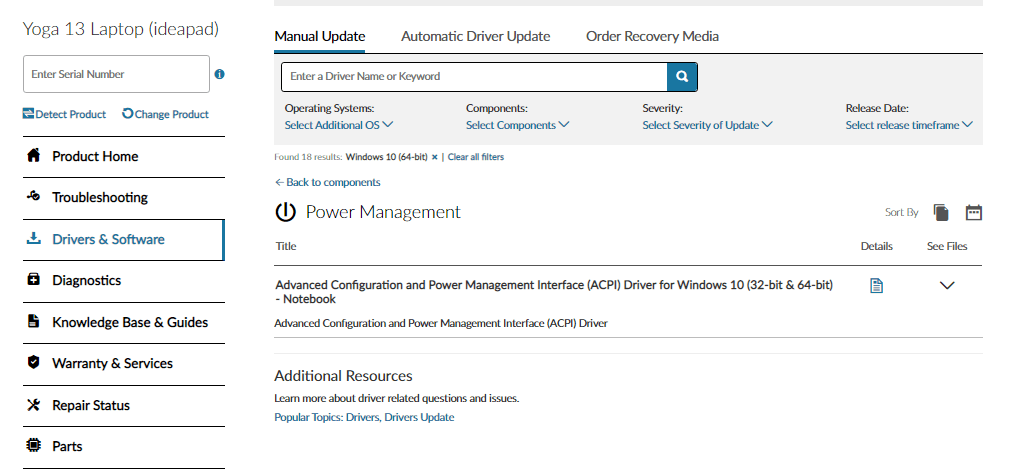This screenshot has height=472, width=1031.
Task: Switch to Automatic Driver Update tab
Action: click(475, 36)
